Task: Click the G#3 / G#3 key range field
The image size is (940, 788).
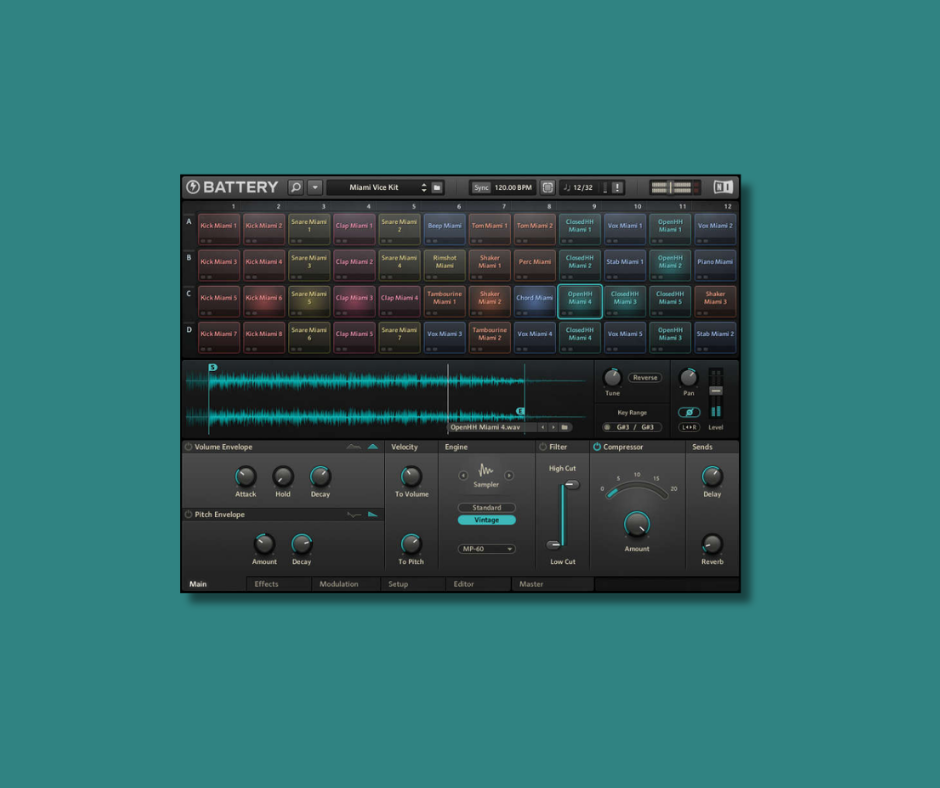Action: pos(635,428)
